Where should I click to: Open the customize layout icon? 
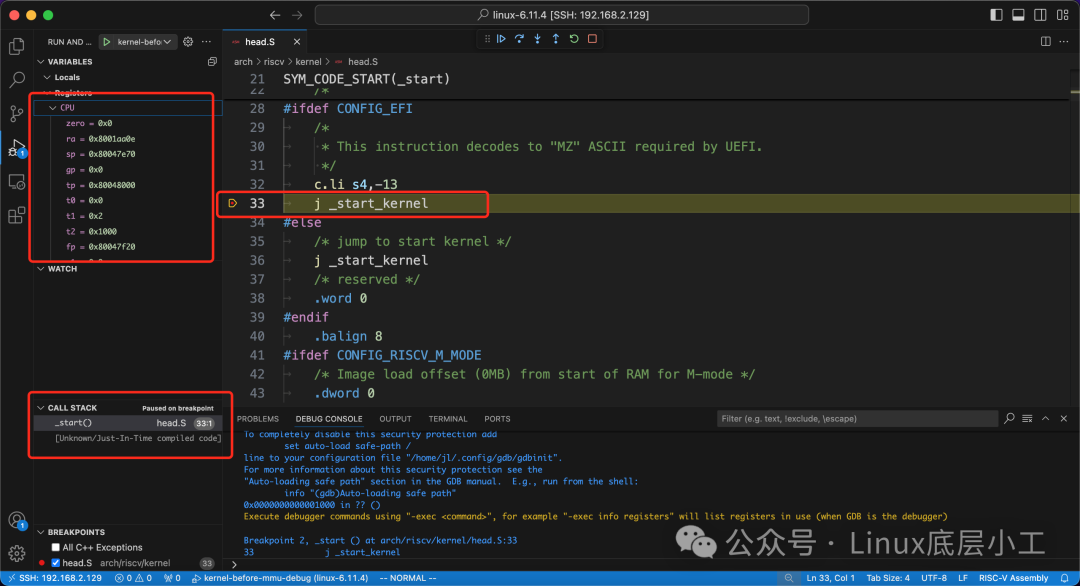[x=1063, y=15]
